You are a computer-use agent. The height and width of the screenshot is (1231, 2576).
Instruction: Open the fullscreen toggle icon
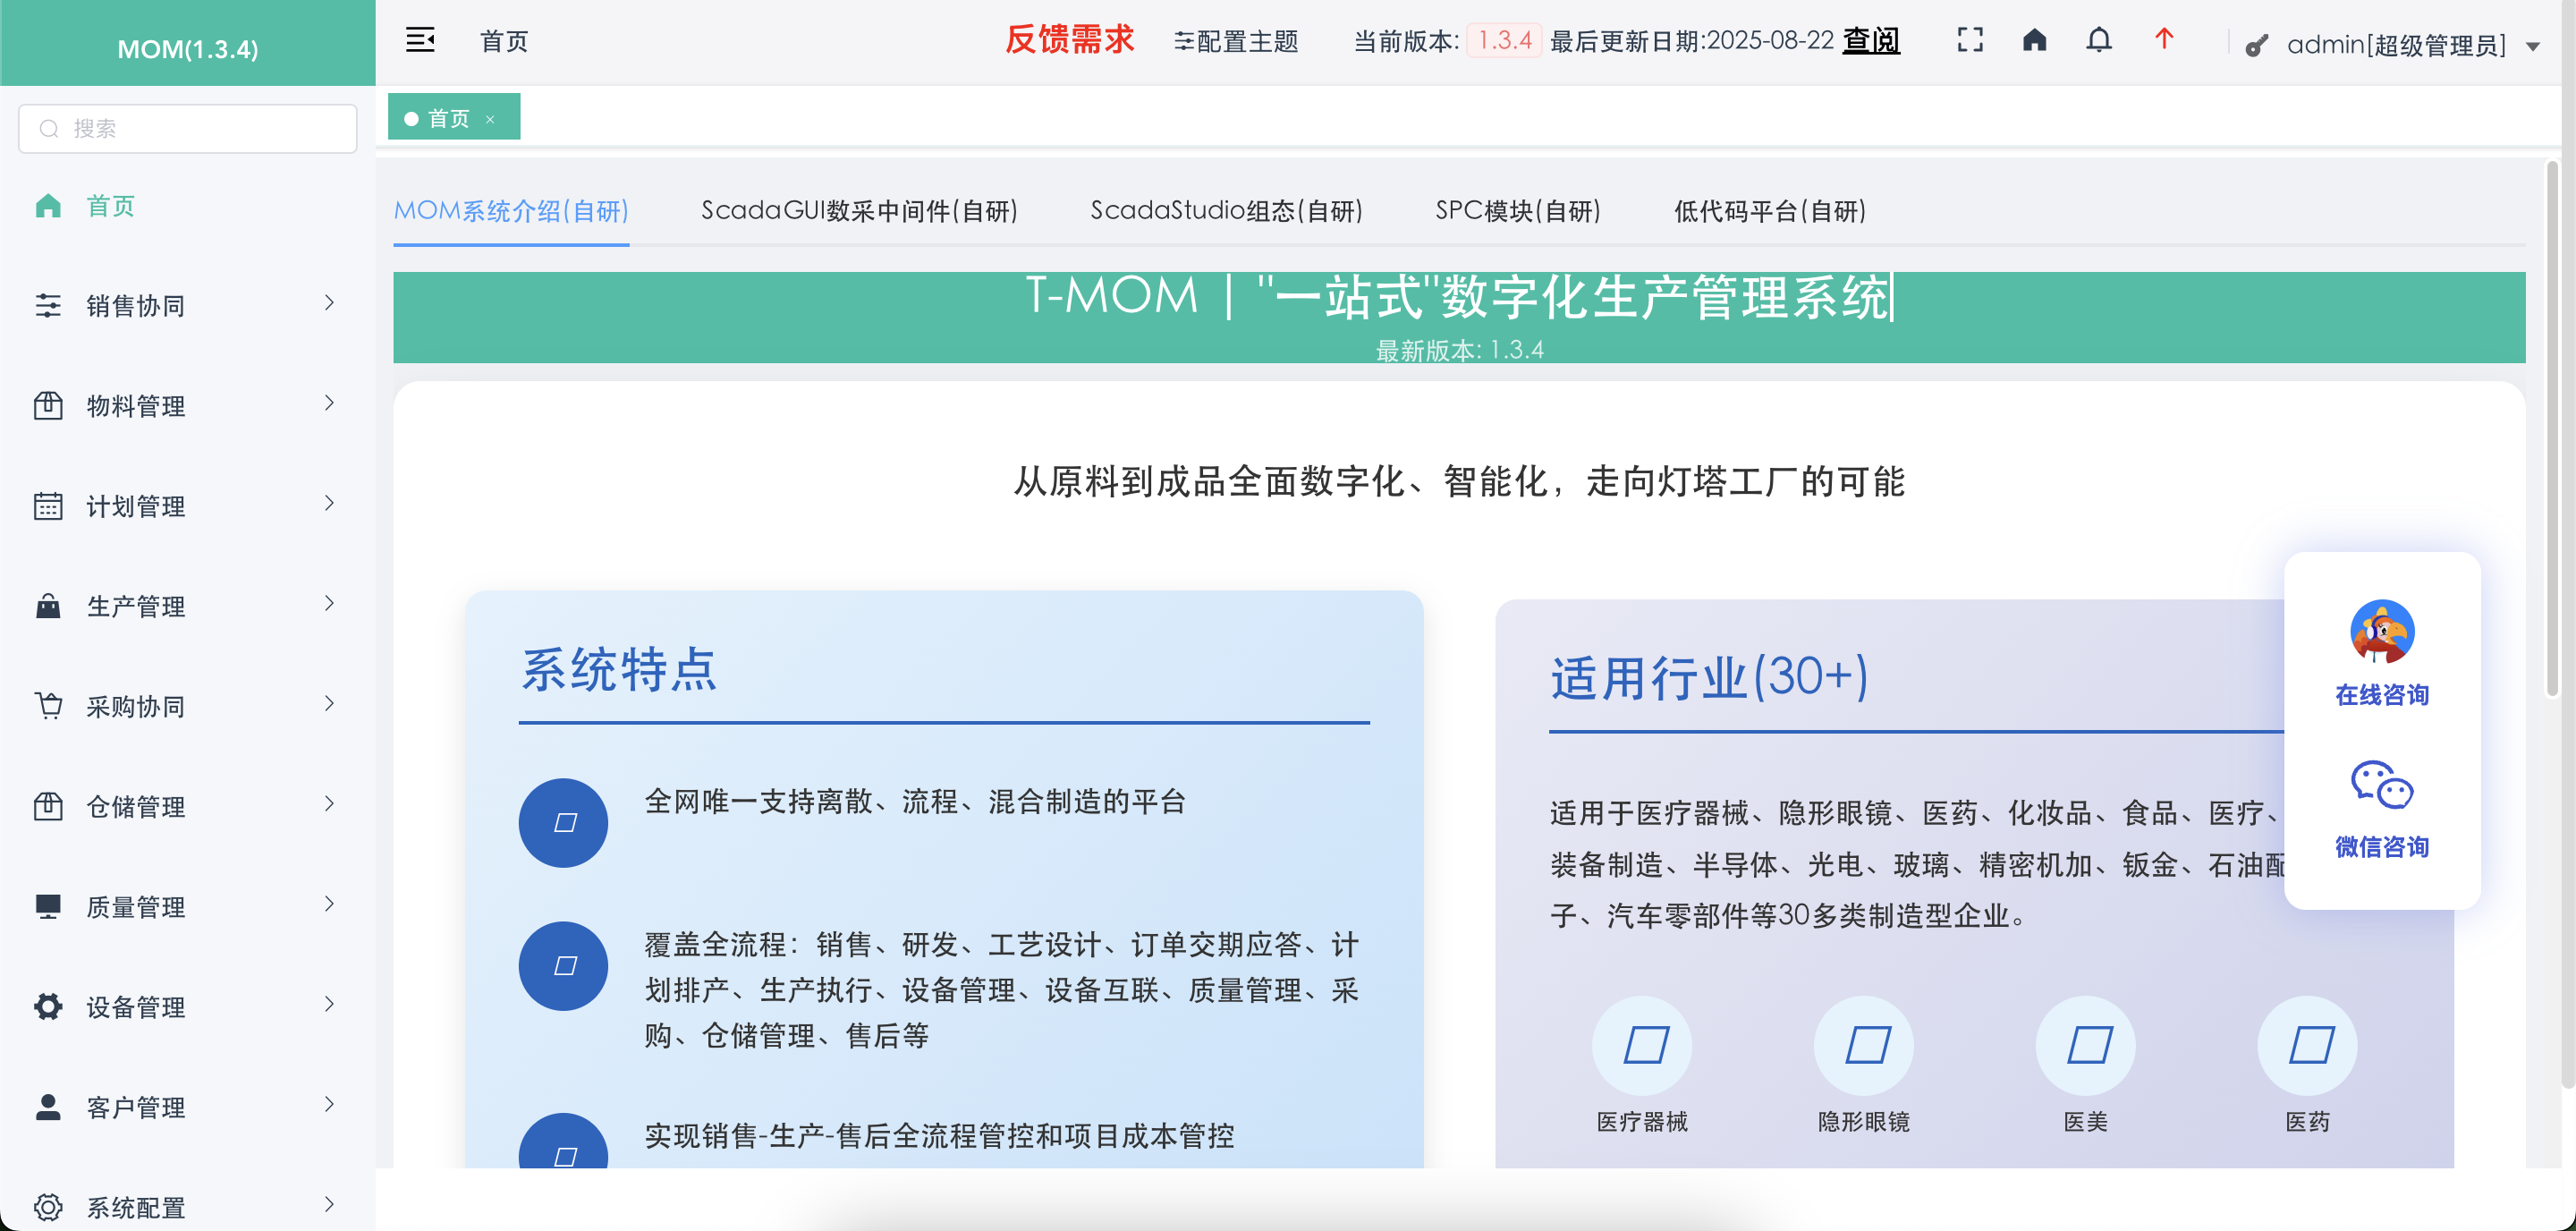(x=1970, y=40)
